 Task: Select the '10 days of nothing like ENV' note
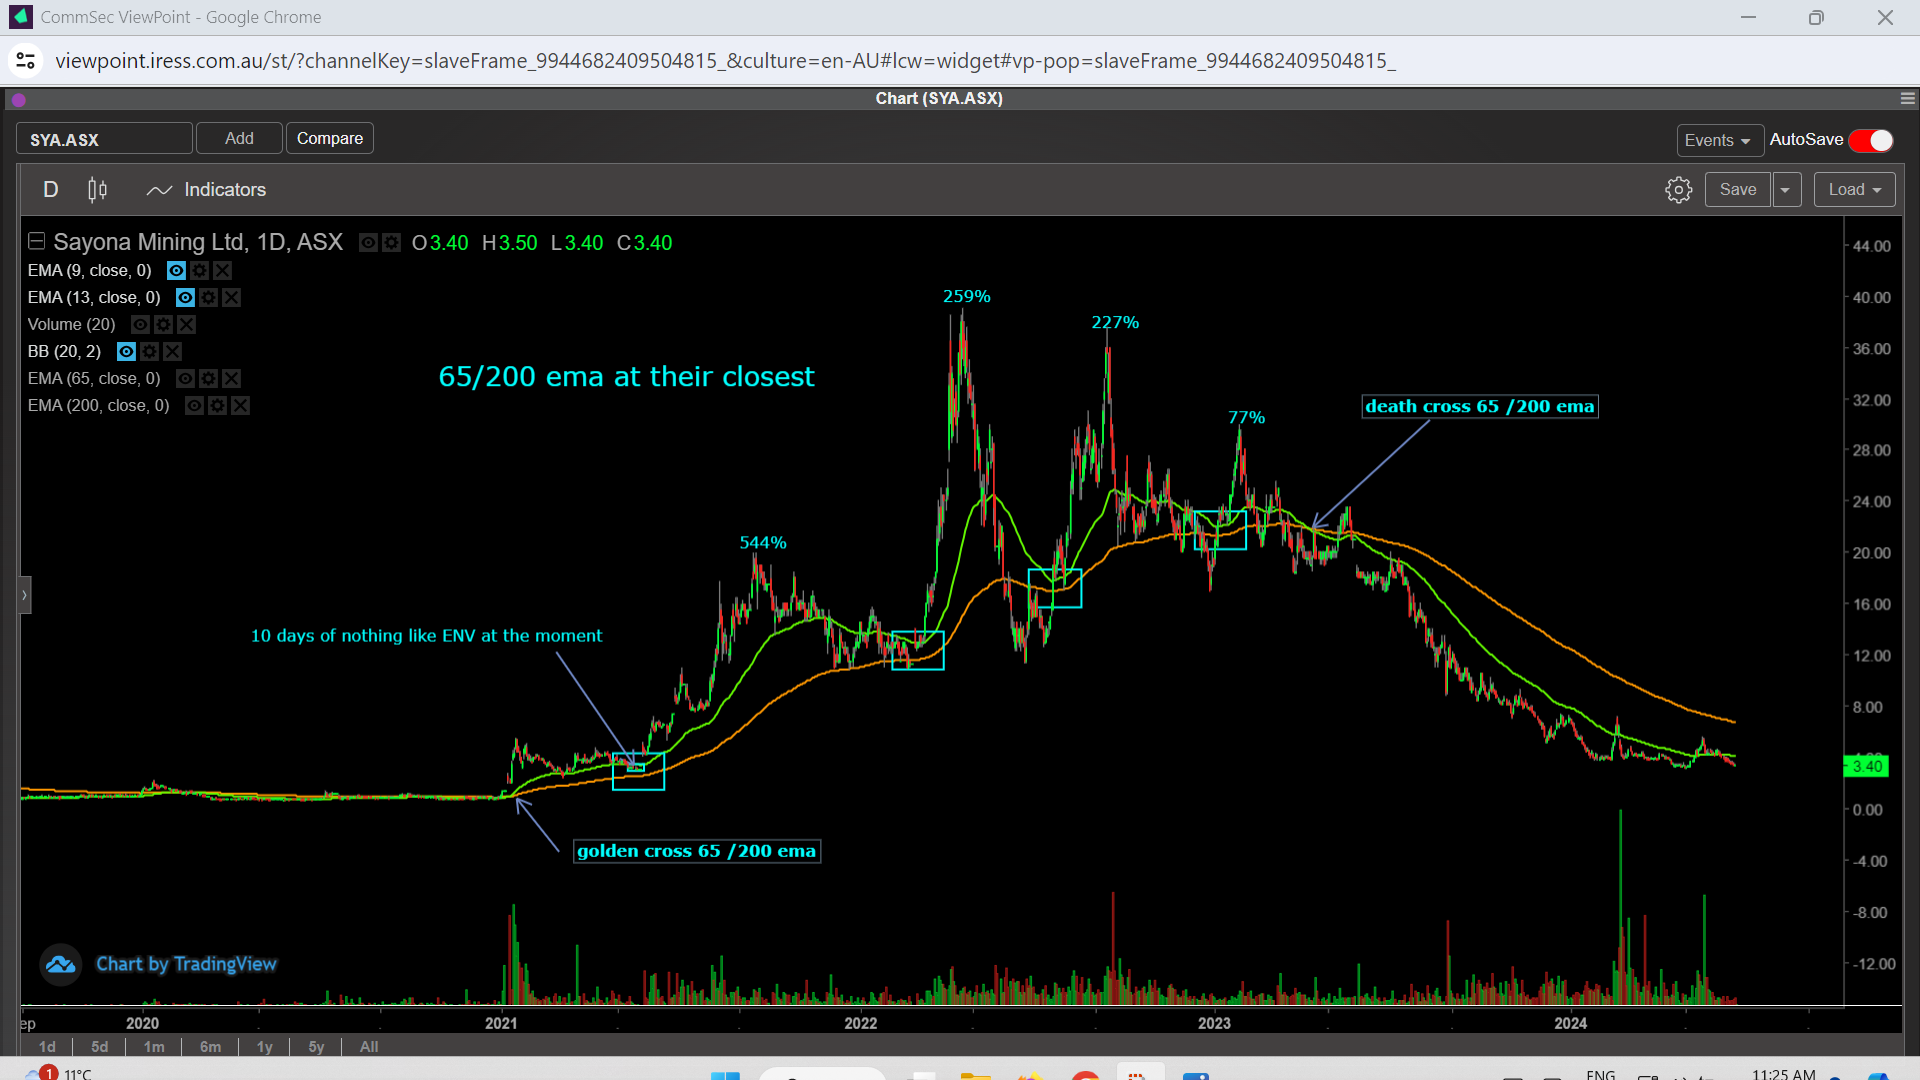tap(427, 636)
